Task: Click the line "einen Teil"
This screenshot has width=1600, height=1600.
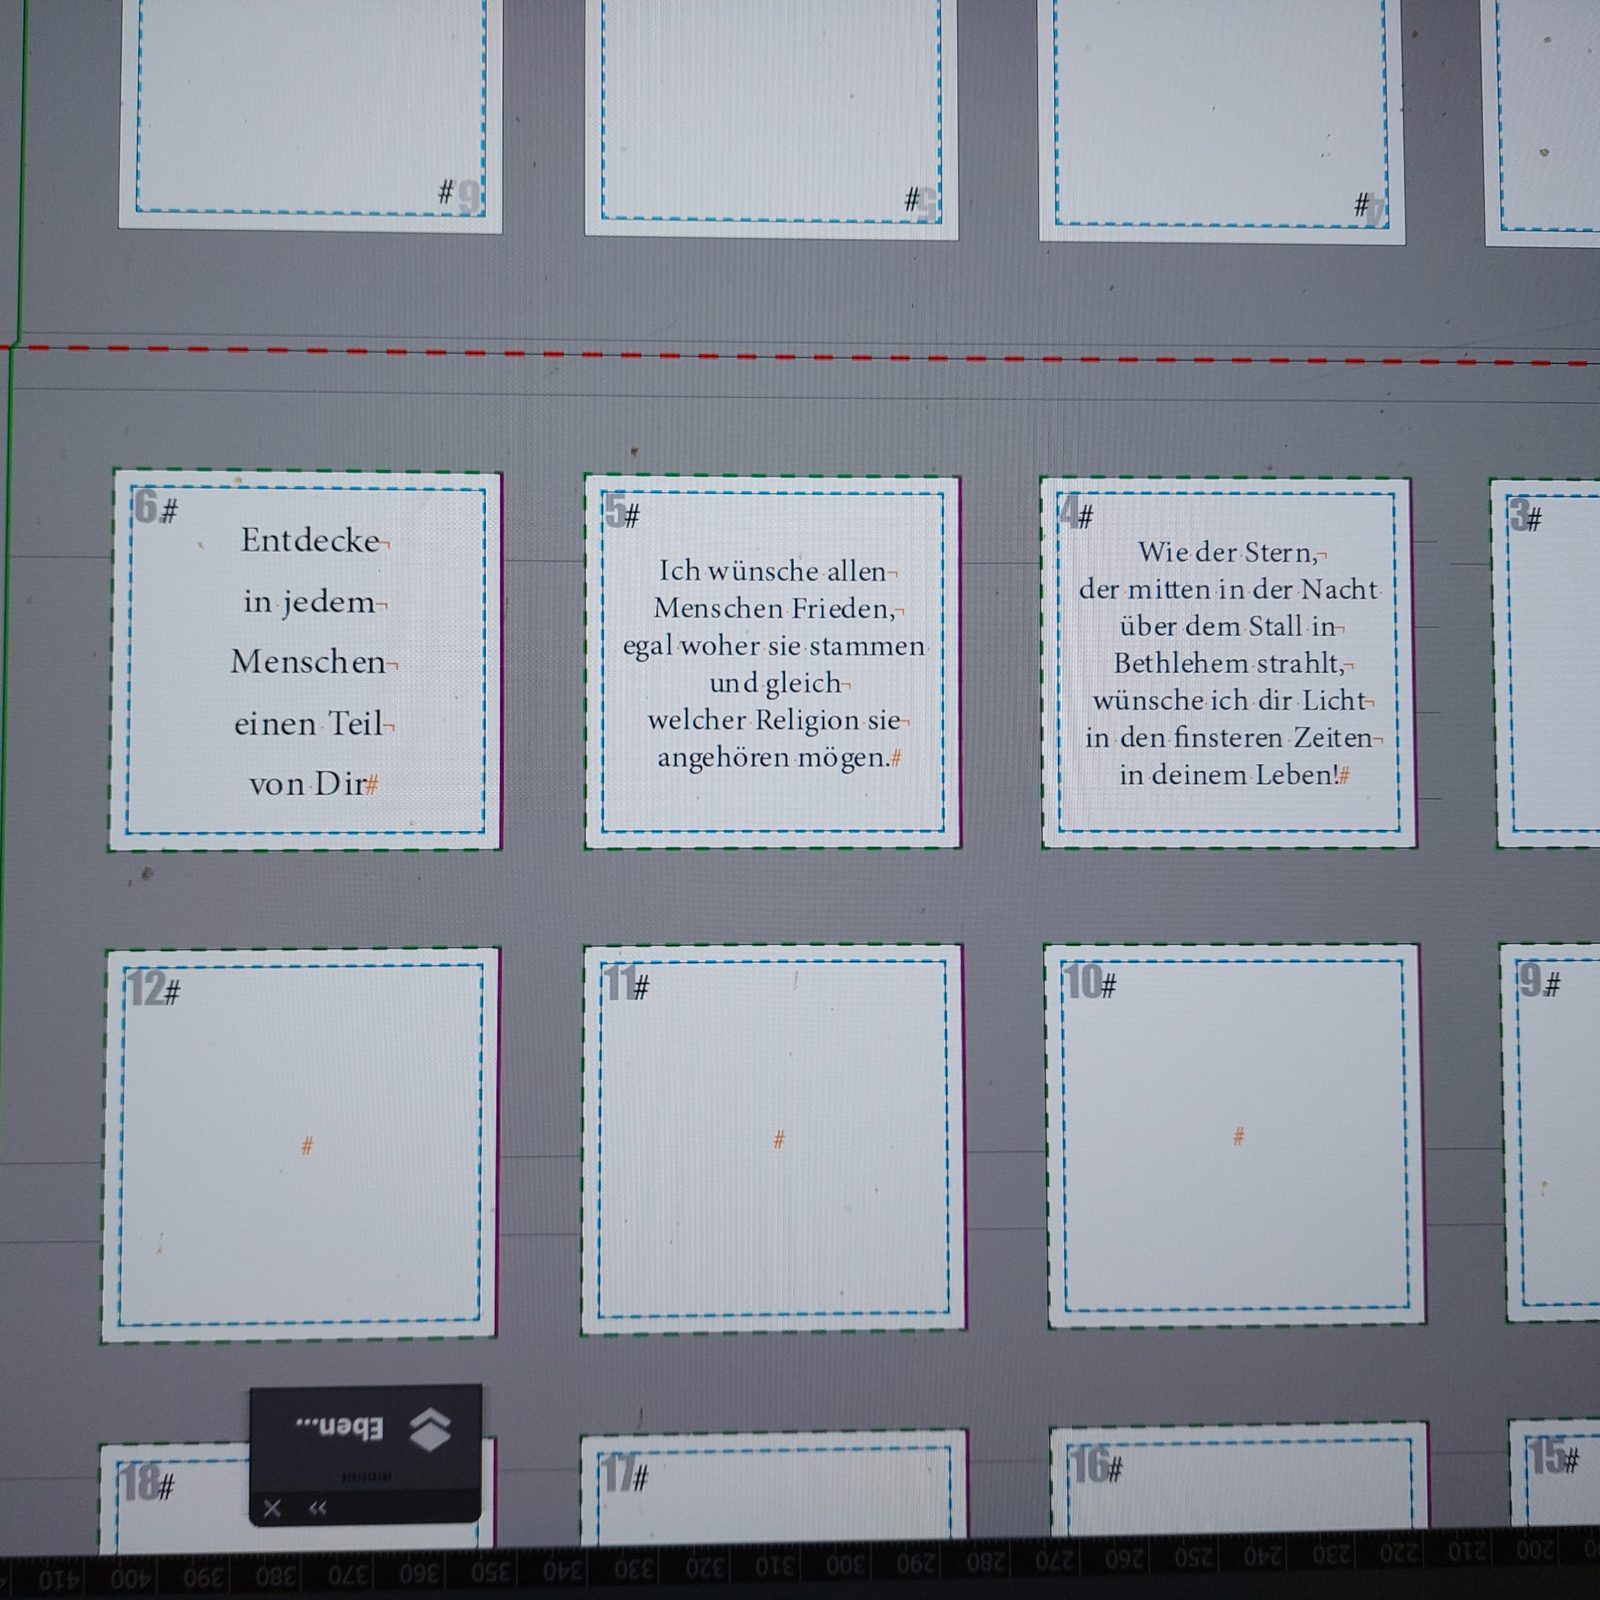Action: [x=309, y=724]
